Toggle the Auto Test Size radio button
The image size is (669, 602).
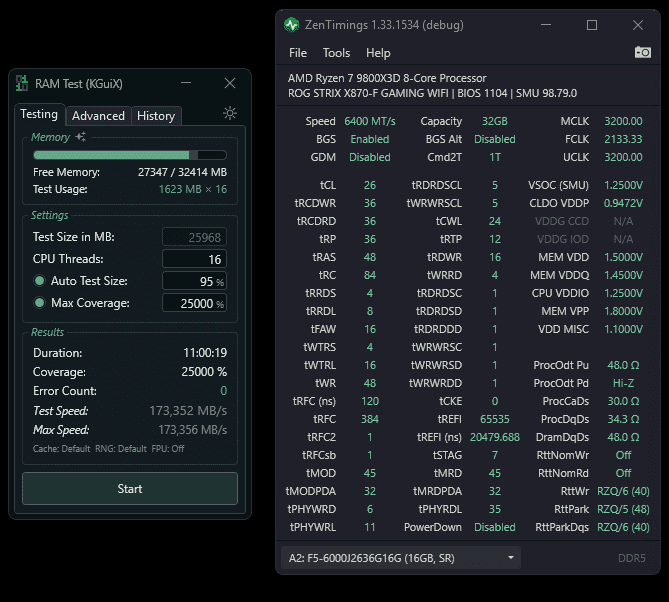point(40,281)
